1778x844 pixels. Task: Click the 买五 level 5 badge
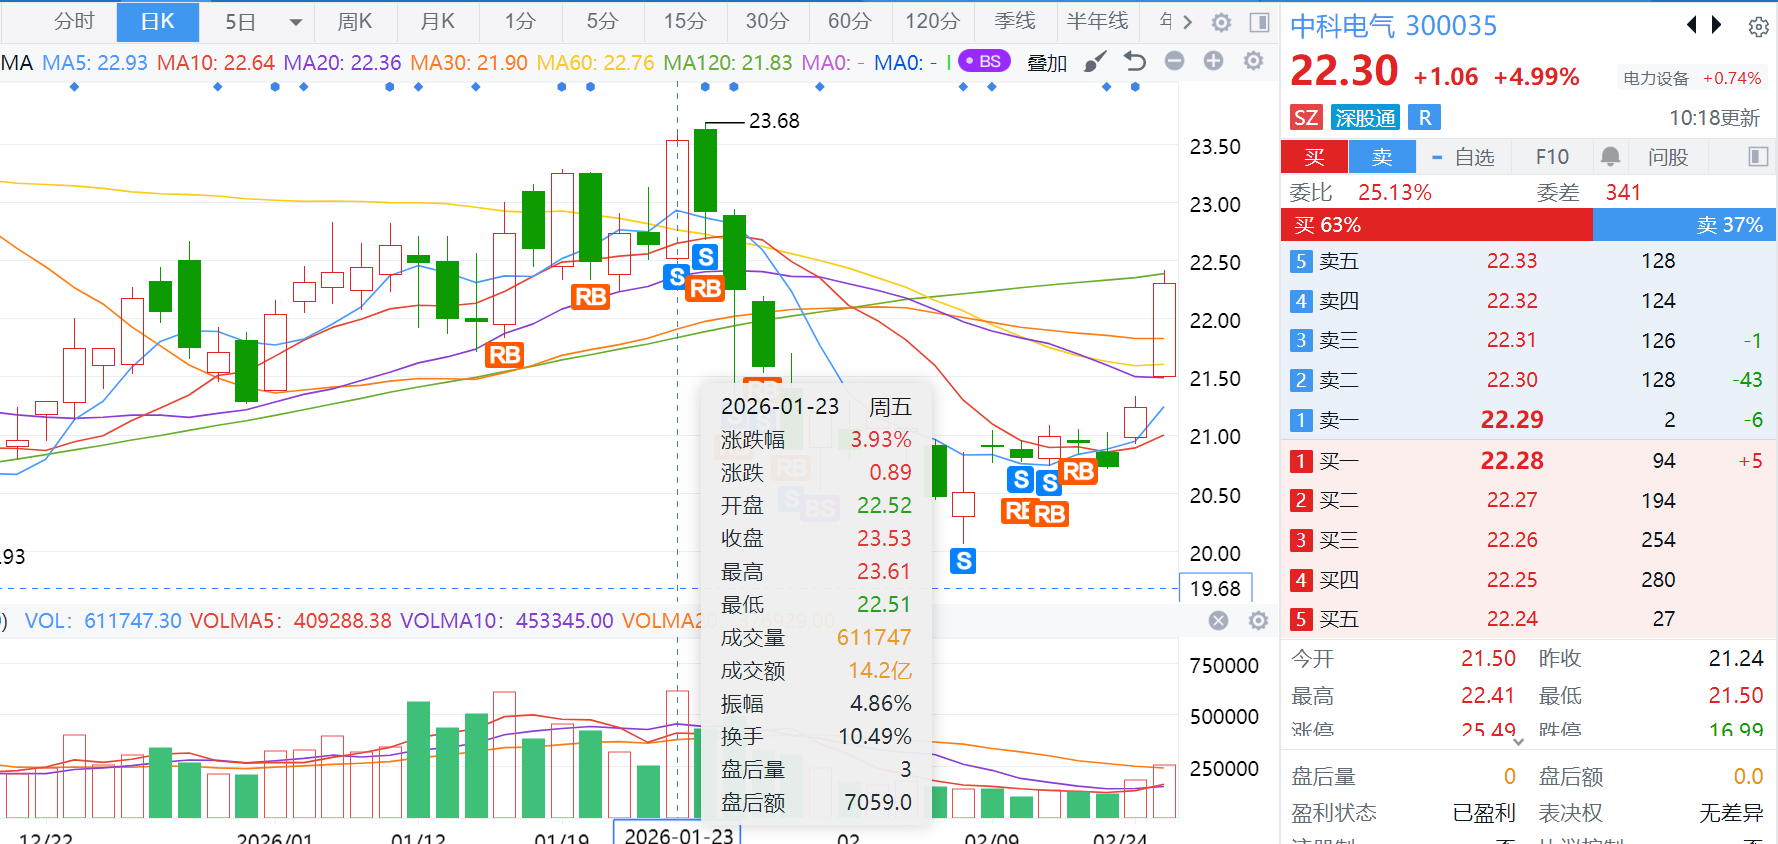(1301, 619)
